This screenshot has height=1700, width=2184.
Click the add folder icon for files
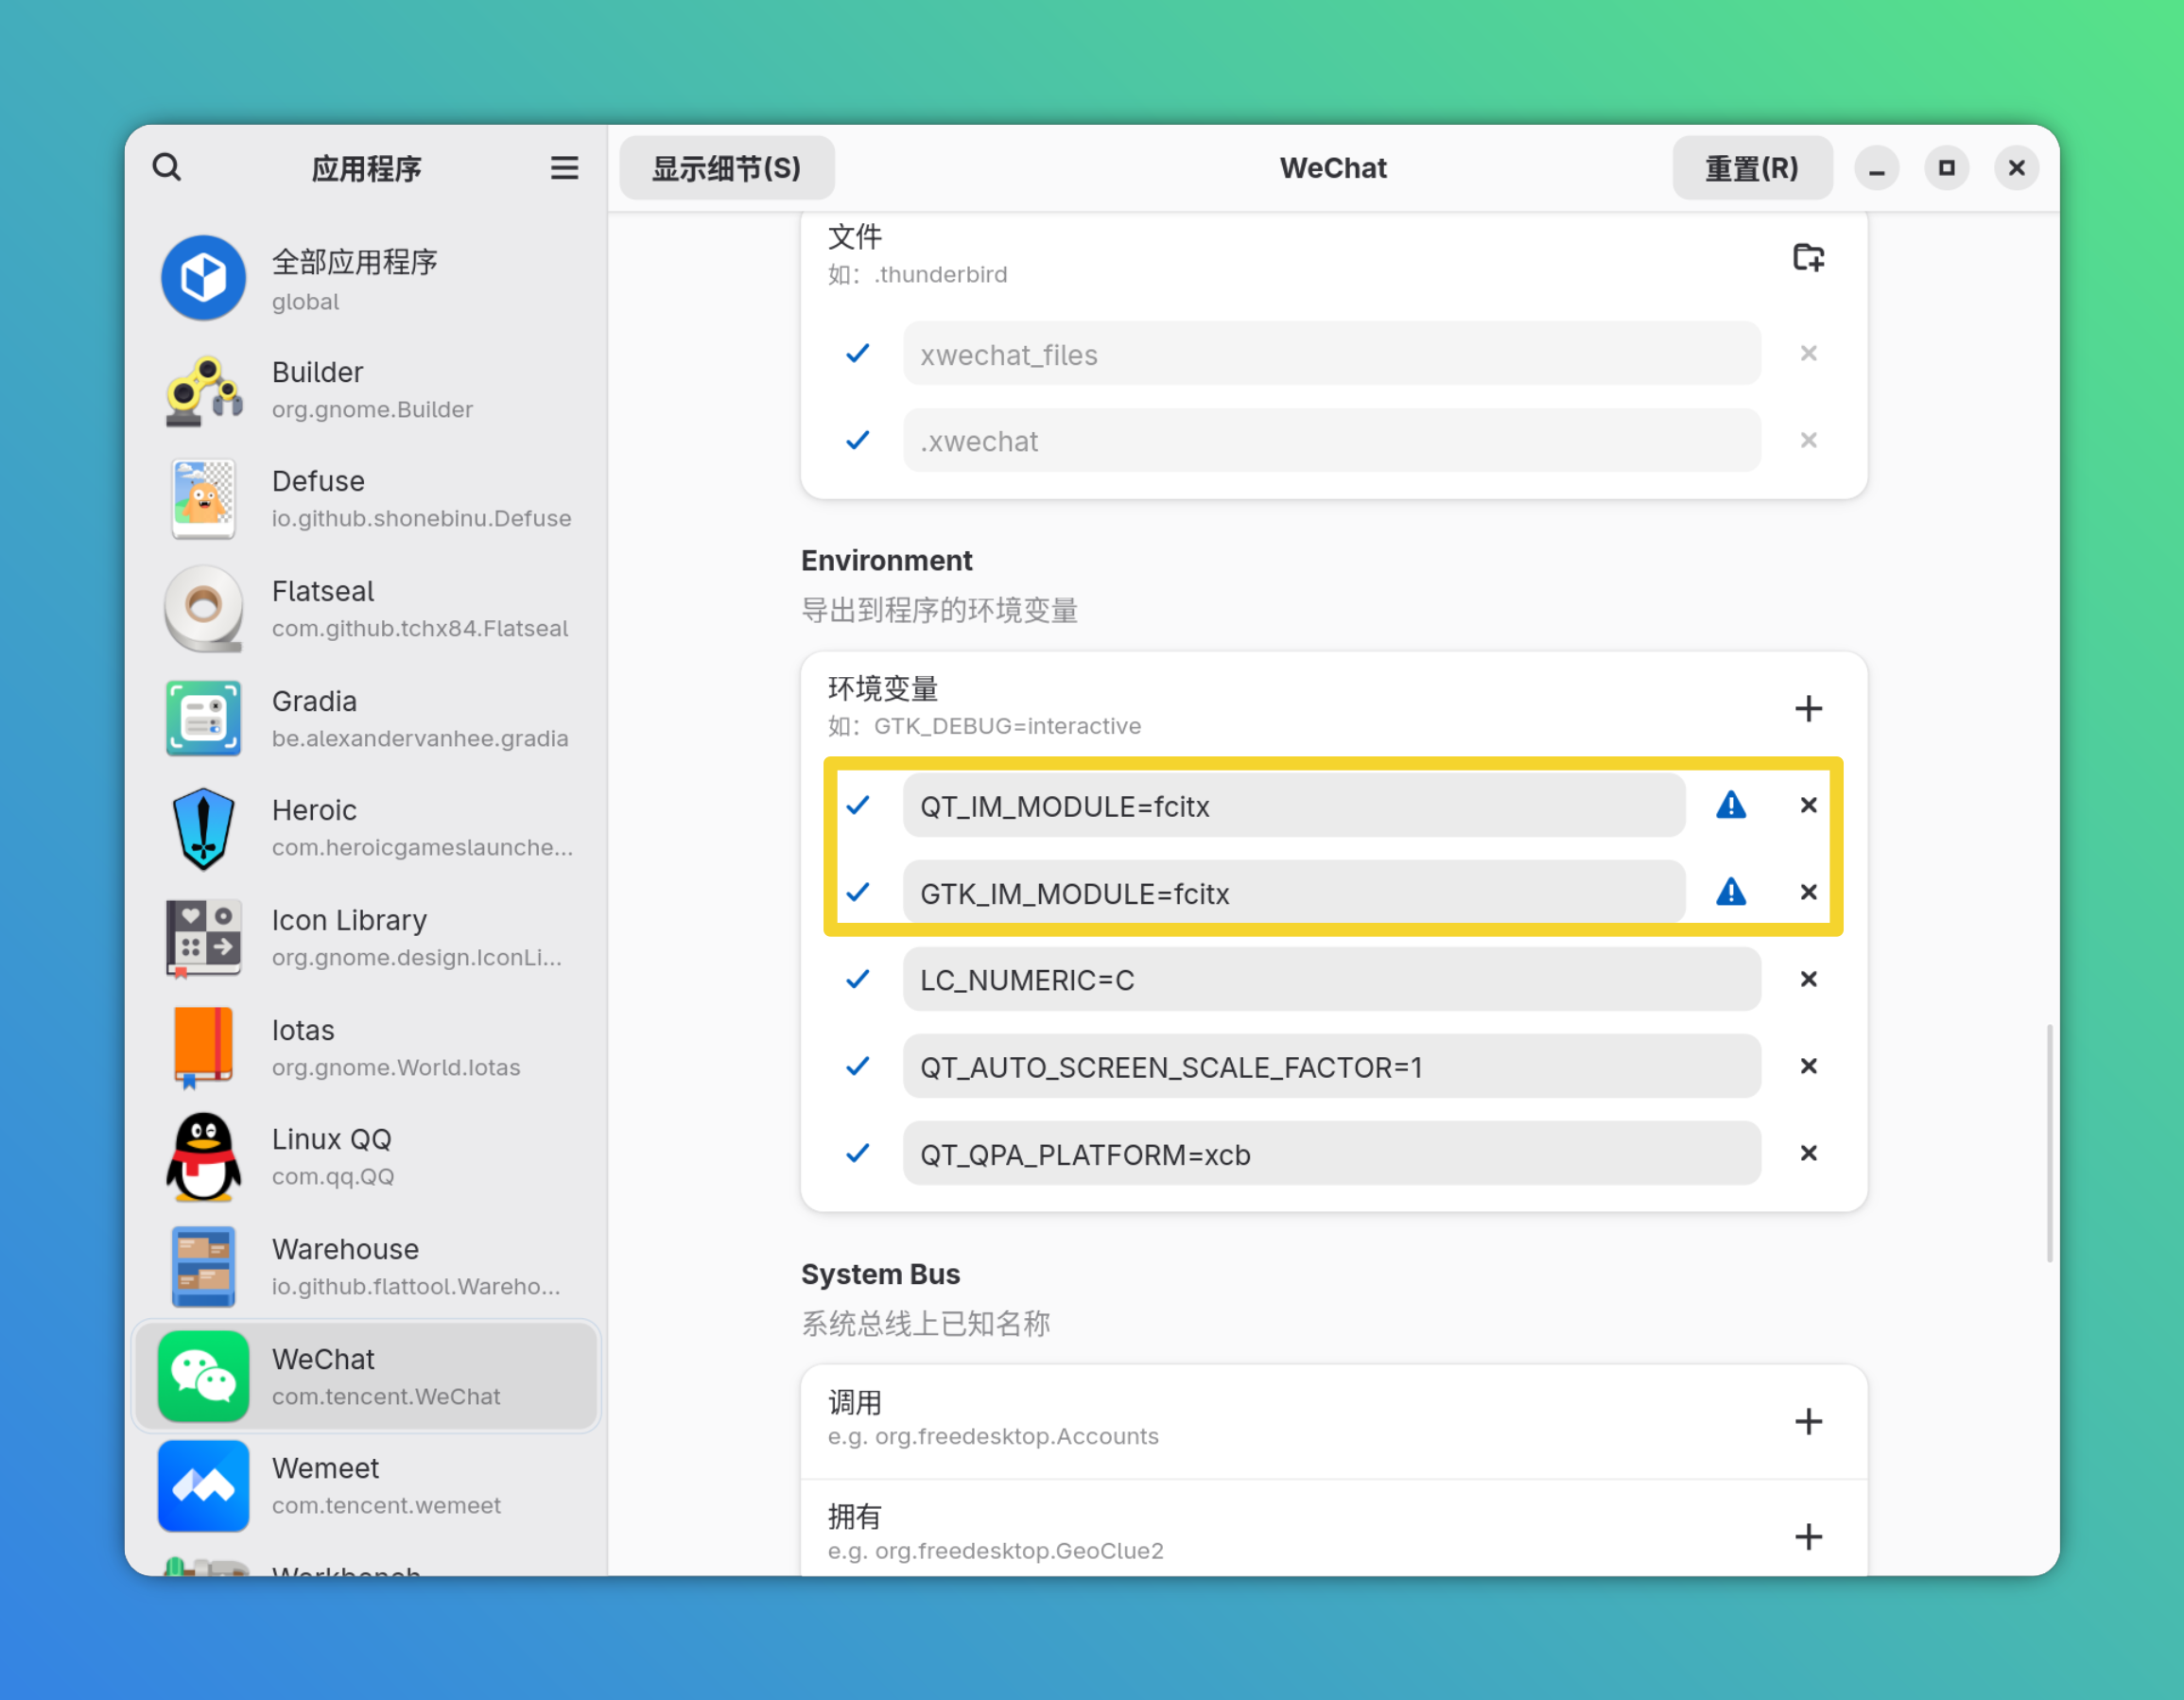(1808, 257)
